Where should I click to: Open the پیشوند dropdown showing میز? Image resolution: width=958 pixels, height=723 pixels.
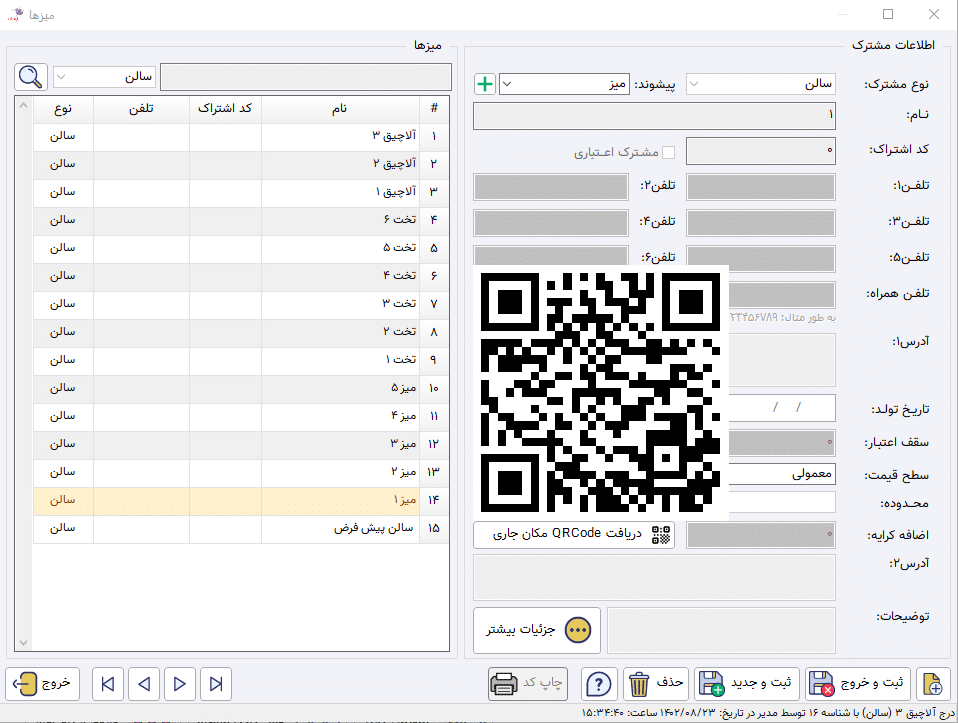click(564, 84)
